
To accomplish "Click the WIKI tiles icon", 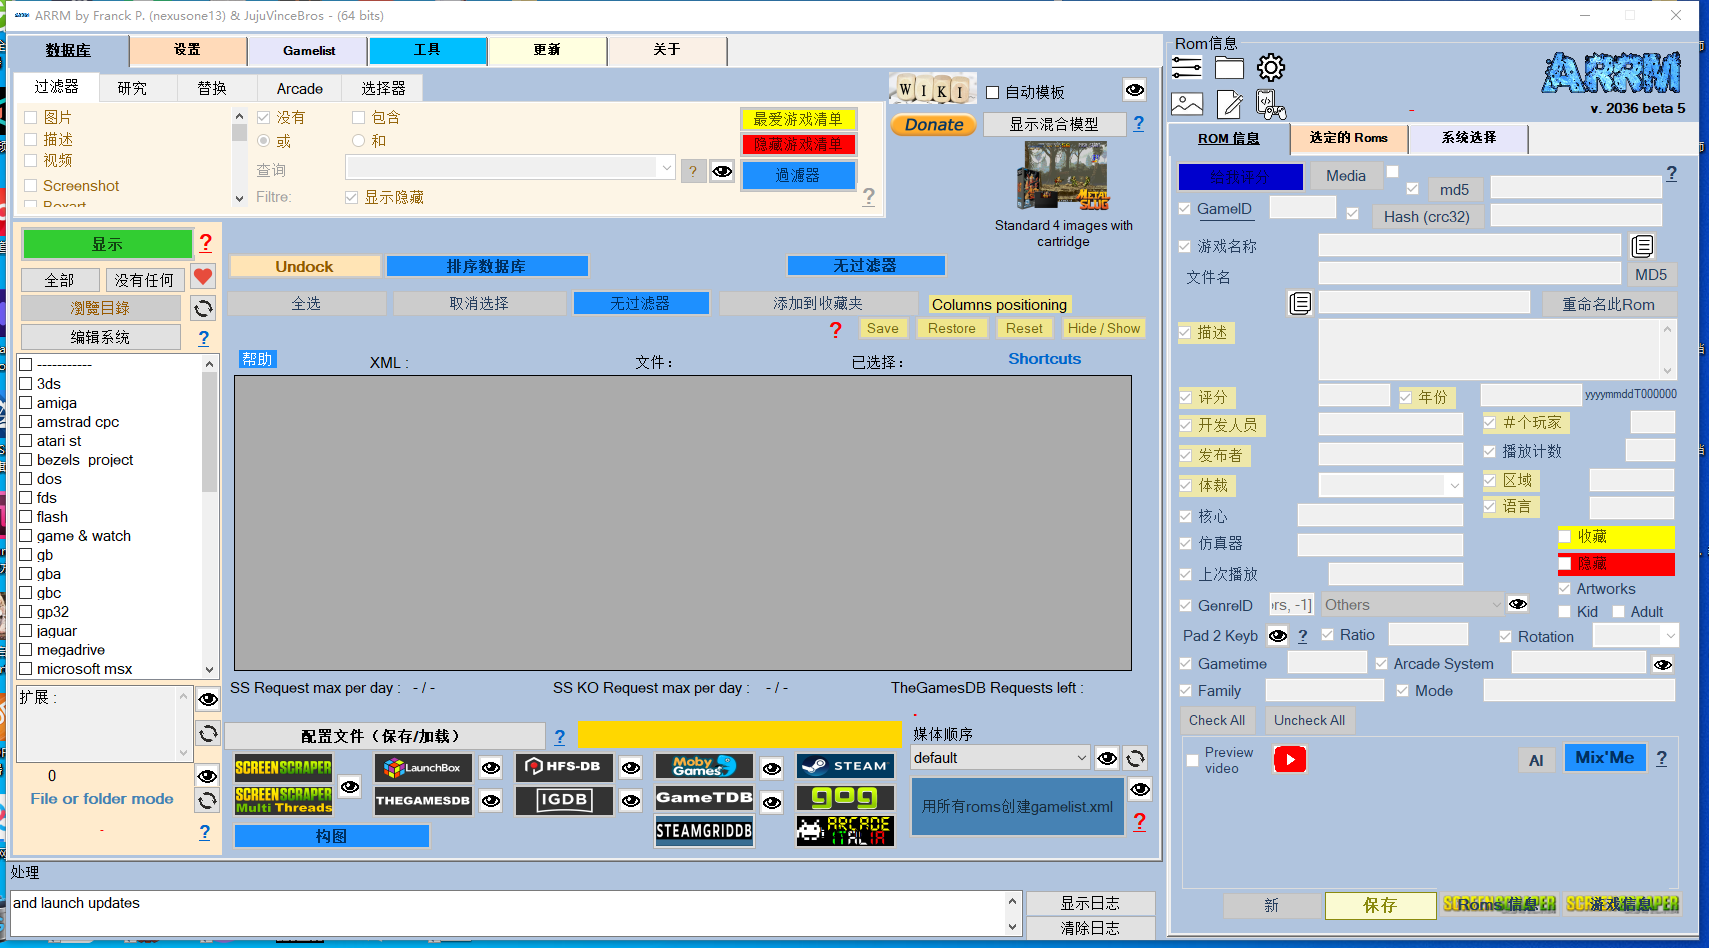I will pyautogui.click(x=932, y=90).
